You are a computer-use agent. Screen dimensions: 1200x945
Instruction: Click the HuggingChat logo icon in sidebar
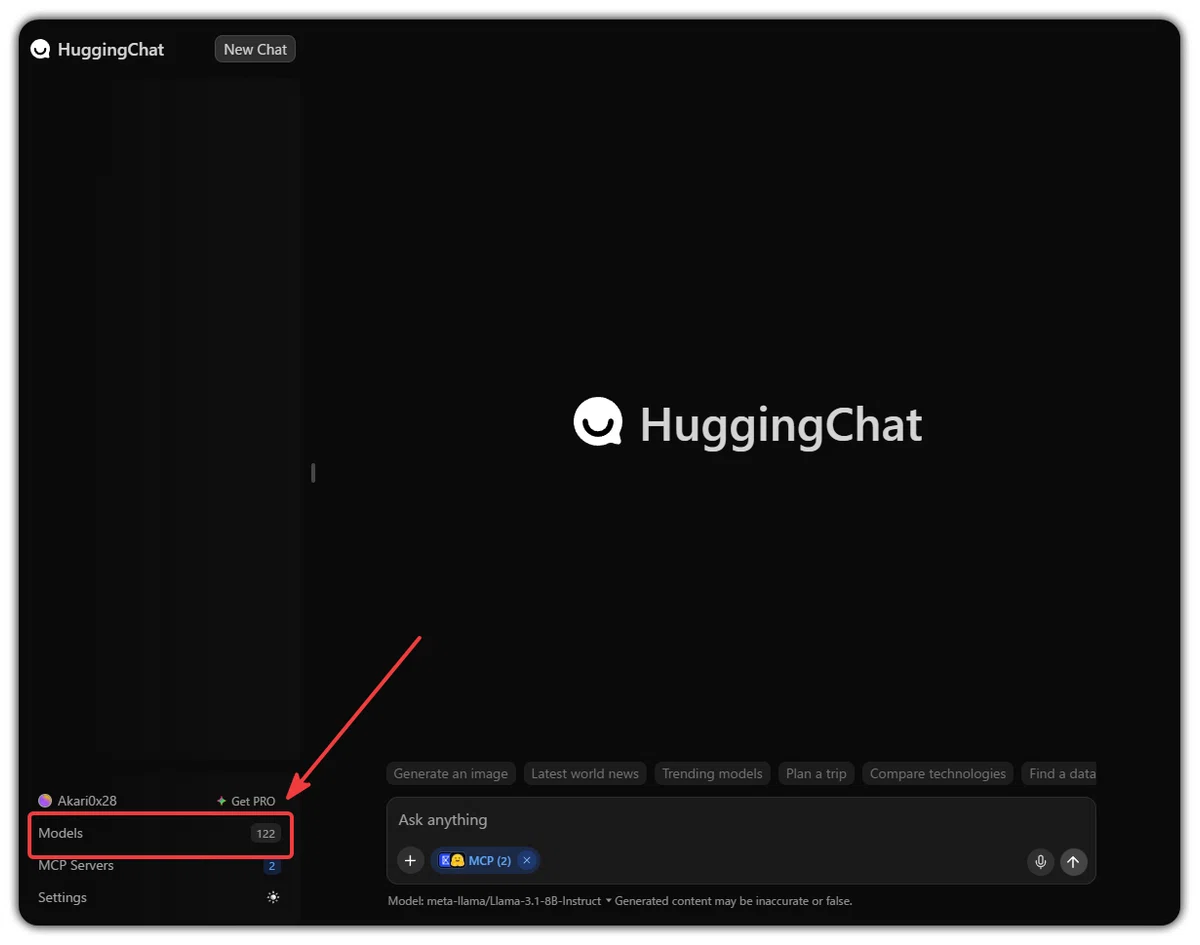(40, 49)
